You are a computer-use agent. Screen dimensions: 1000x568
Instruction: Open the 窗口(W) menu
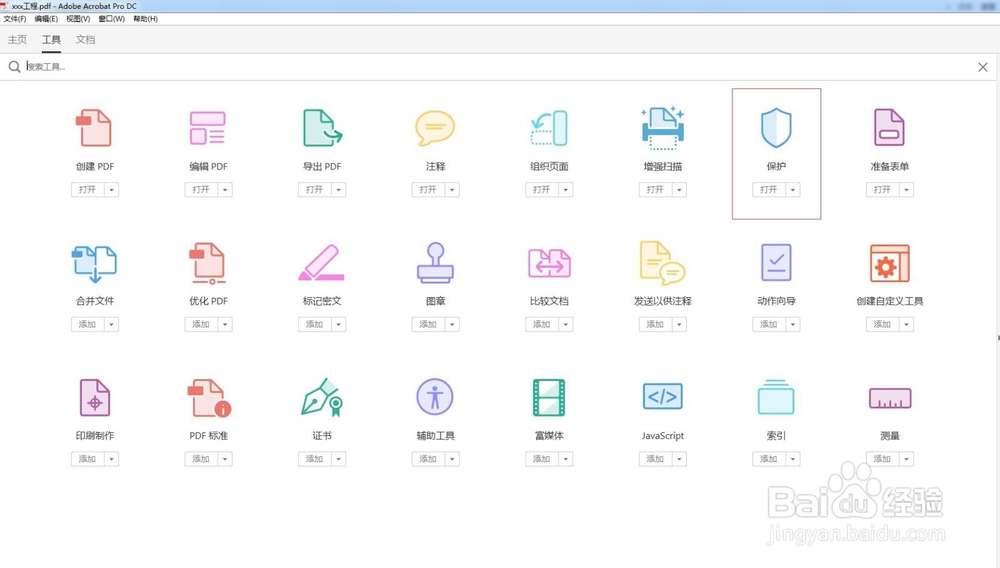[x=112, y=18]
